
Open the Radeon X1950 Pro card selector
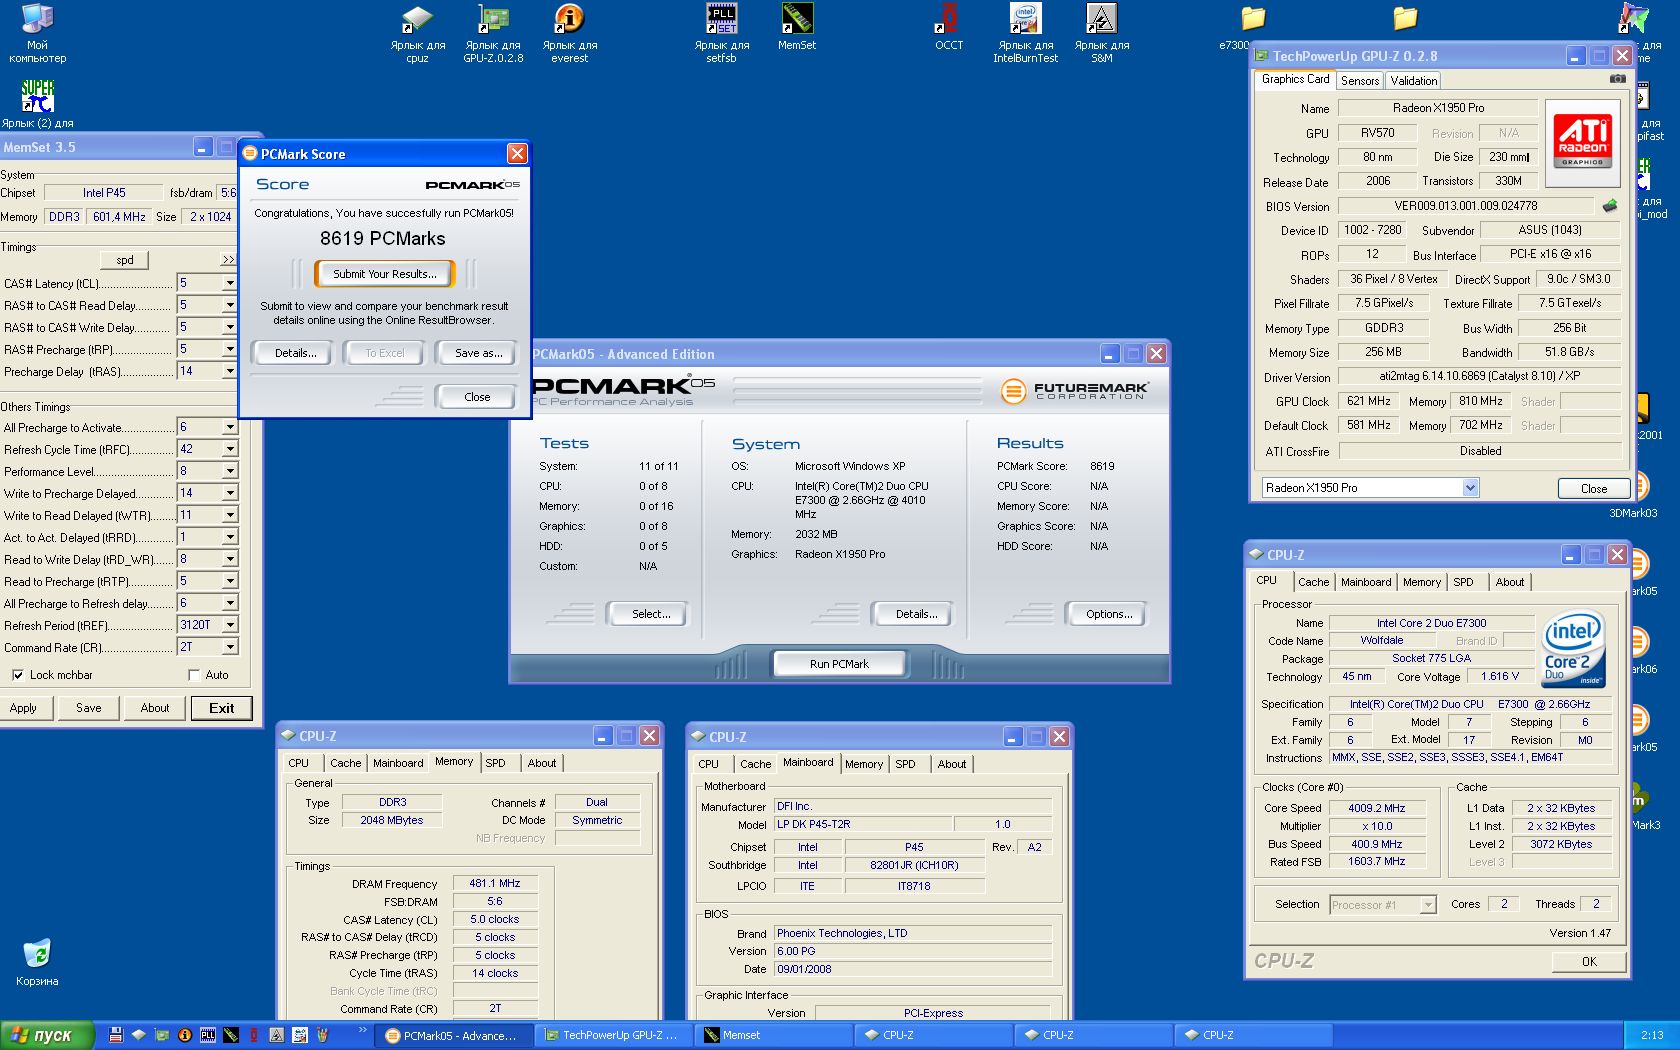coord(1370,488)
